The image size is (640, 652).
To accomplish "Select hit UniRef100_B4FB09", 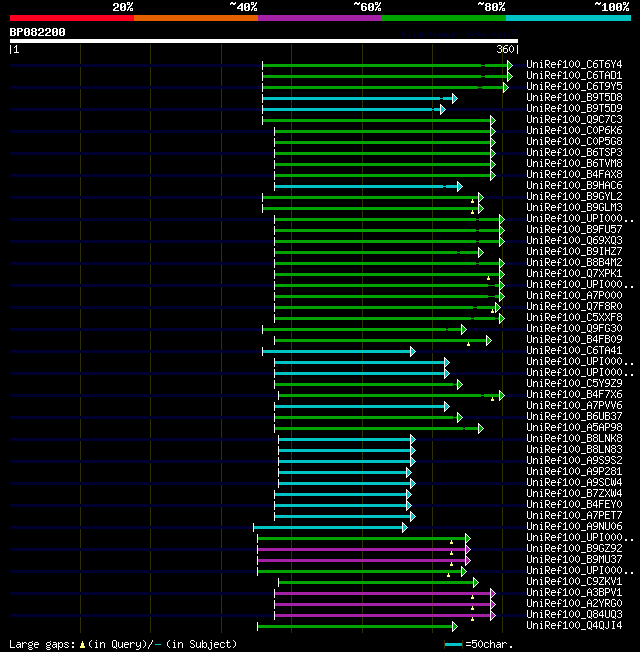I will (574, 340).
